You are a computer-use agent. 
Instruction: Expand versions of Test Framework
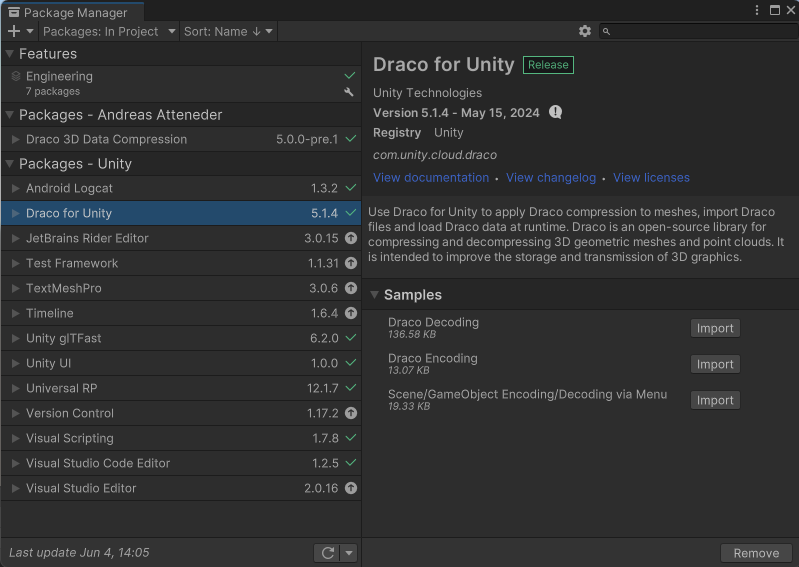pyautogui.click(x=15, y=263)
